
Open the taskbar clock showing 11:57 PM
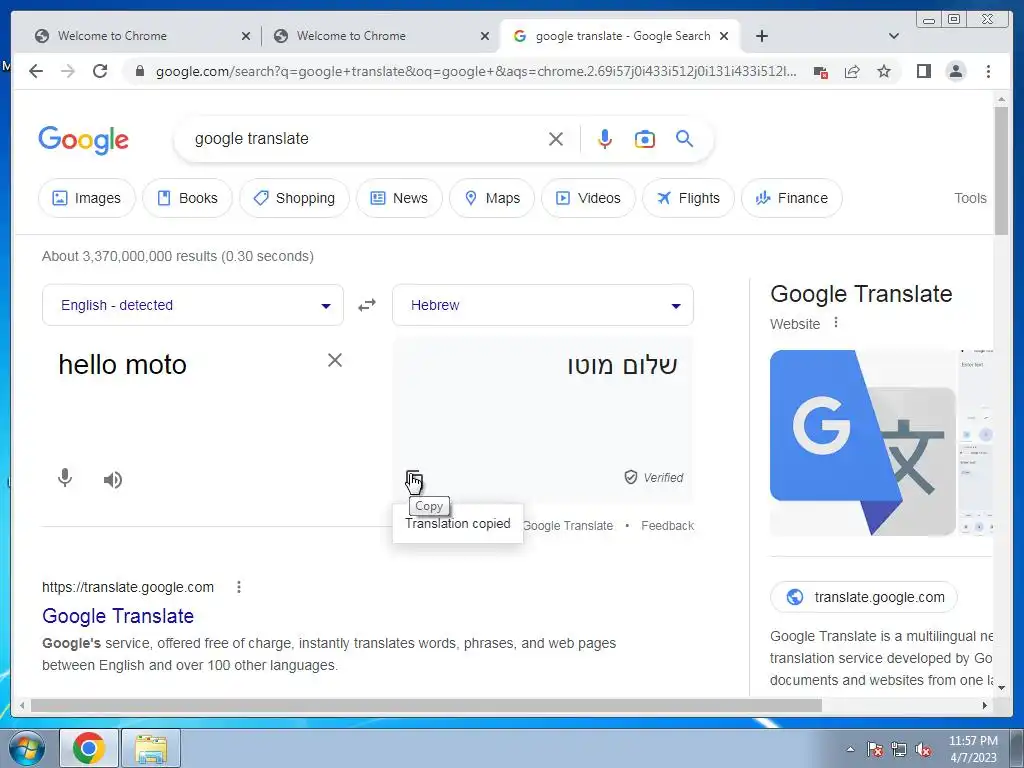tap(973, 749)
